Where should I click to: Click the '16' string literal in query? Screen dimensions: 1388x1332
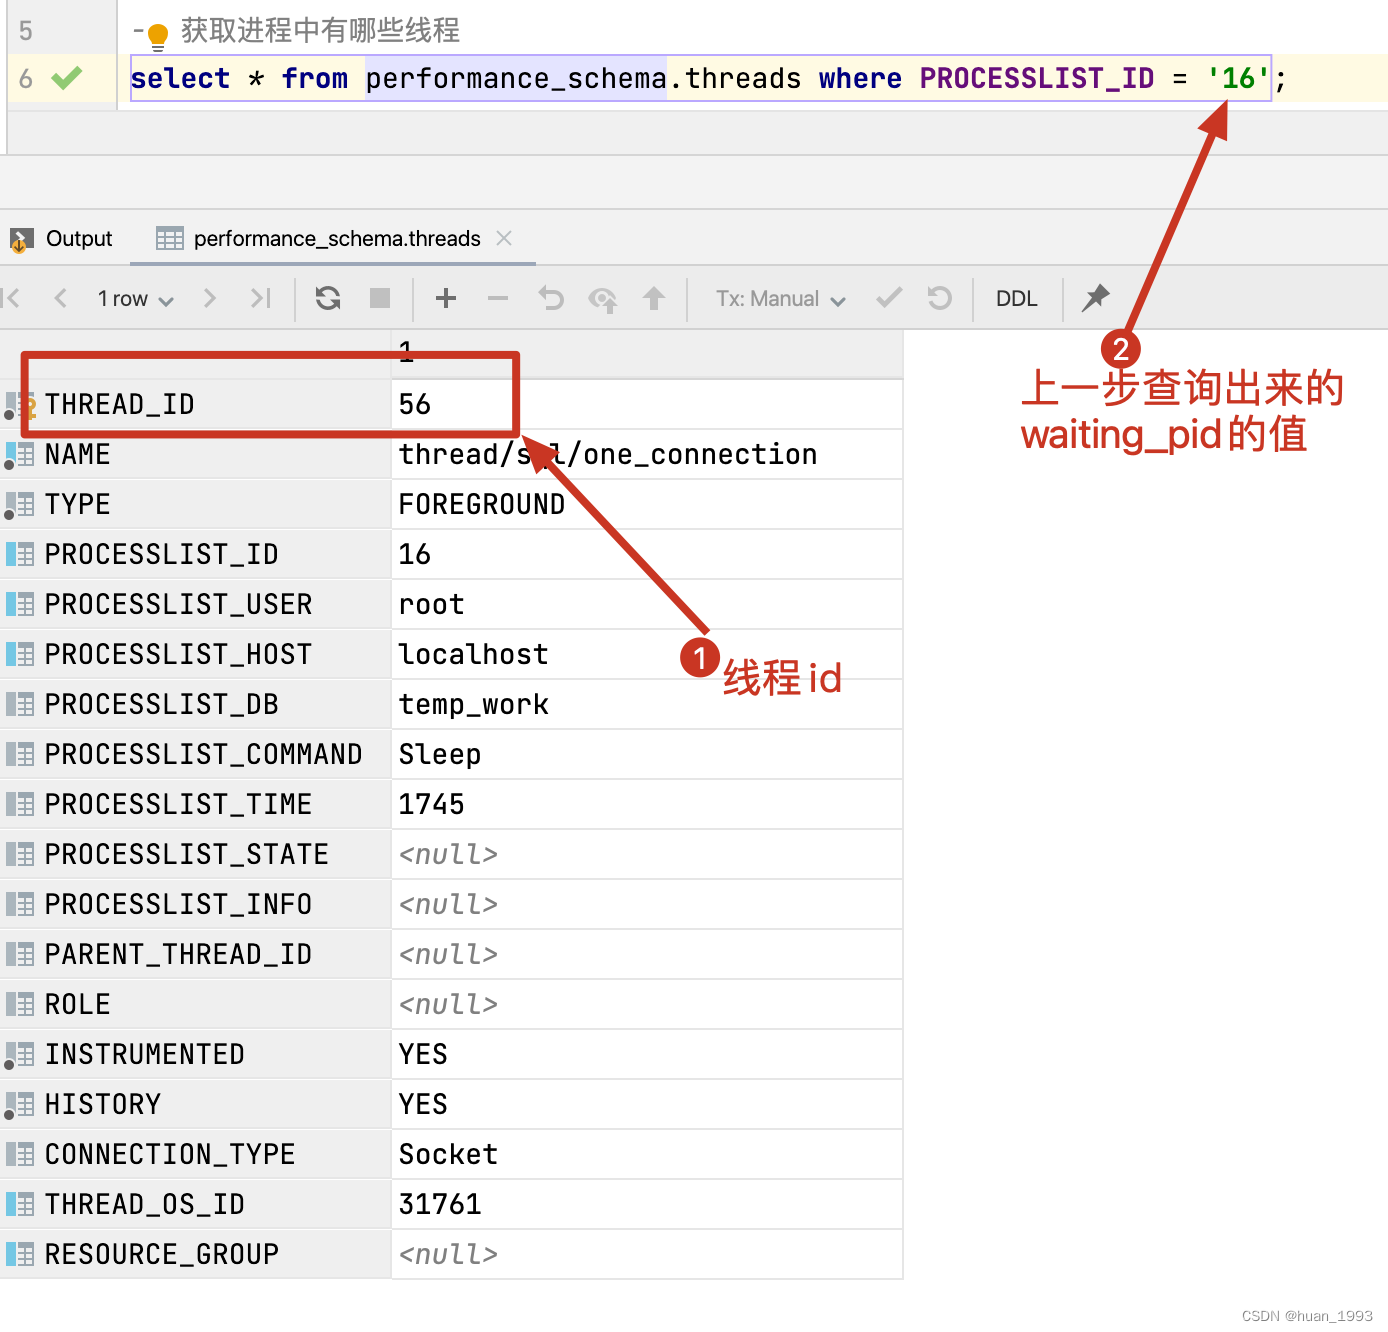pyautogui.click(x=1238, y=78)
